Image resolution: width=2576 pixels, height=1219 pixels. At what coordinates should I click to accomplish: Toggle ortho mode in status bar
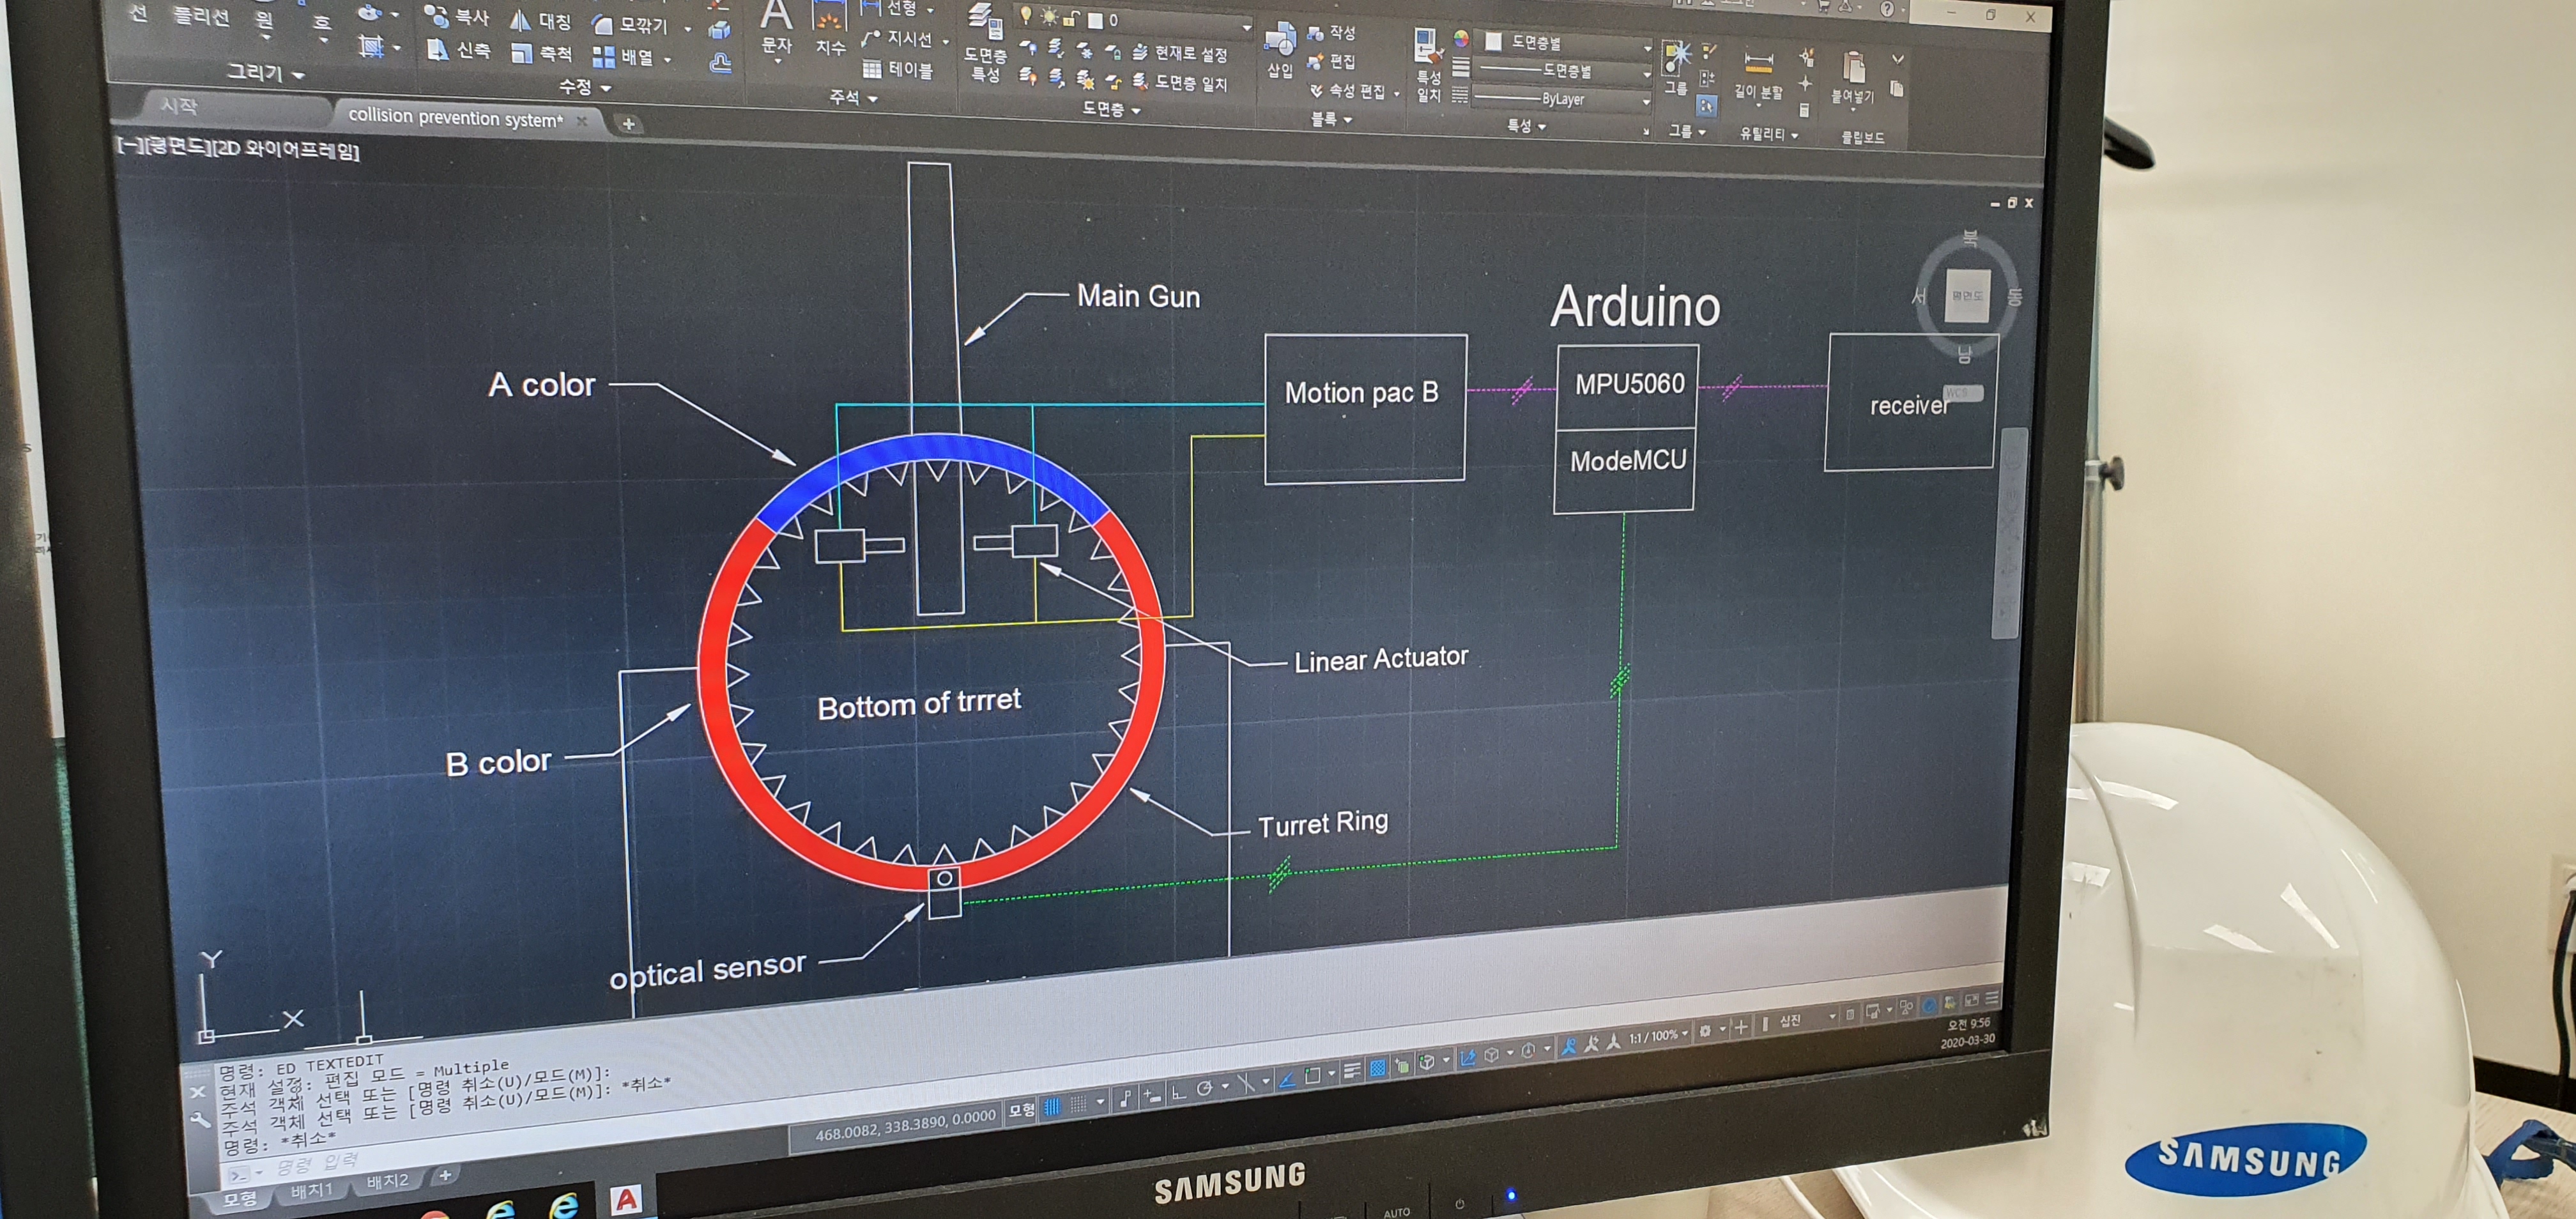point(1178,1093)
